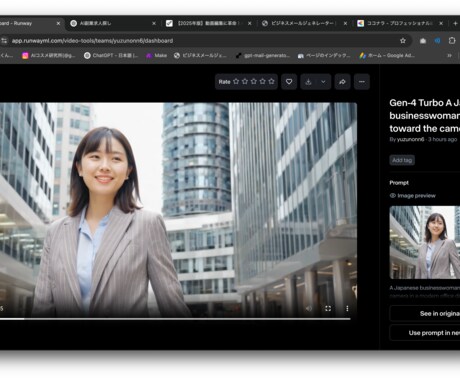Click the main video of the businesswoman
Viewport: 460px width, 380px height.
(178, 210)
